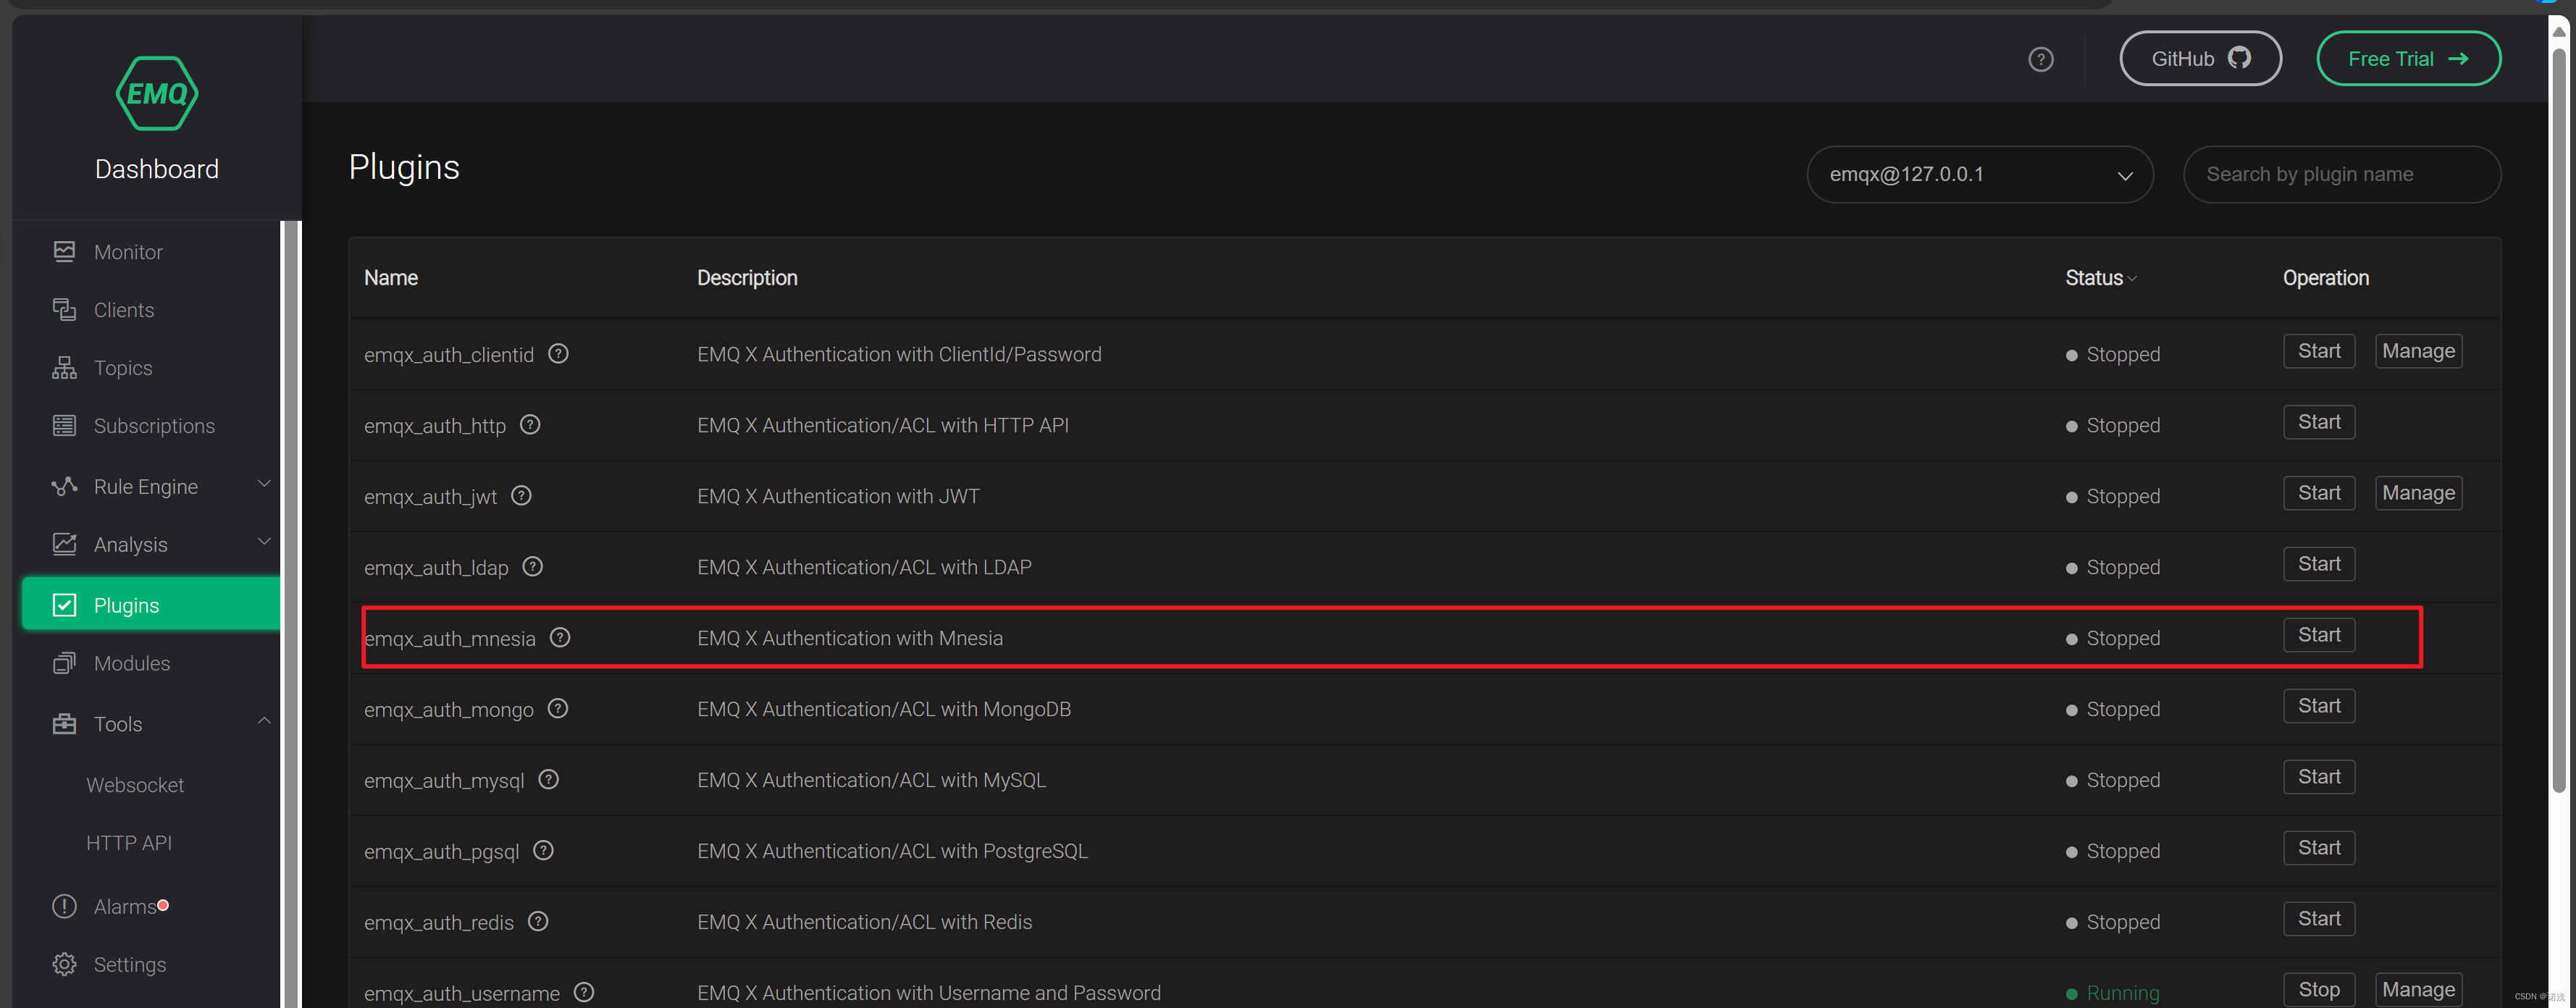Open the help question-mark icon in header
Image resolution: width=2576 pixels, height=1008 pixels.
click(2040, 59)
